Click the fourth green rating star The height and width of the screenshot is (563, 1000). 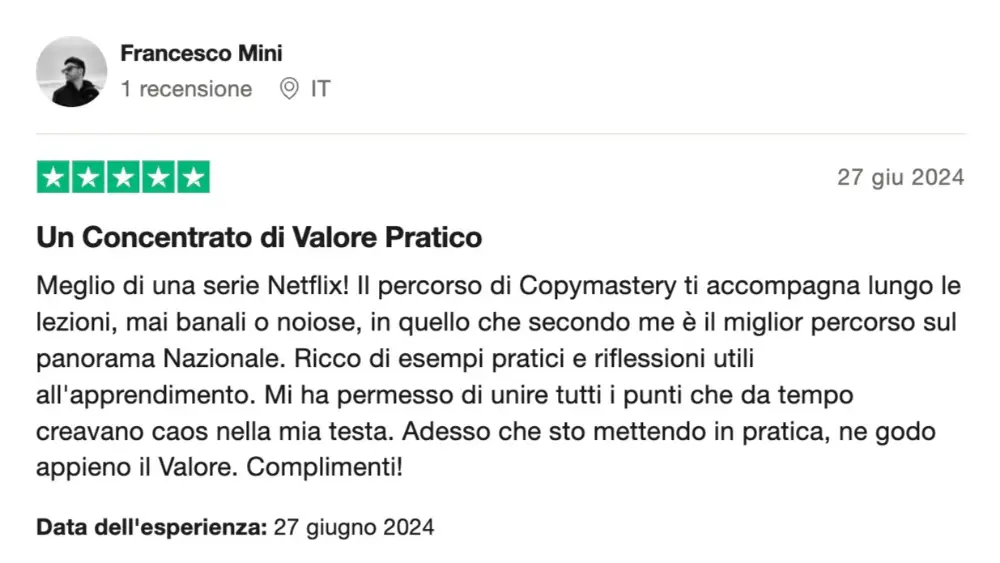pos(158,177)
